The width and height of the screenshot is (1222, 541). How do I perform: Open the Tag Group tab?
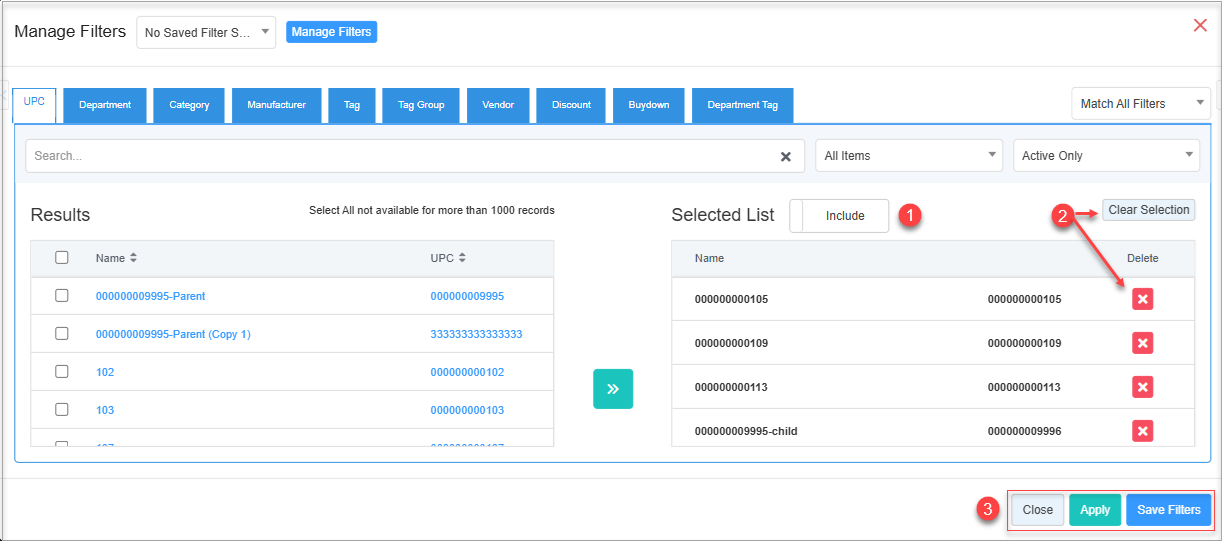421,105
